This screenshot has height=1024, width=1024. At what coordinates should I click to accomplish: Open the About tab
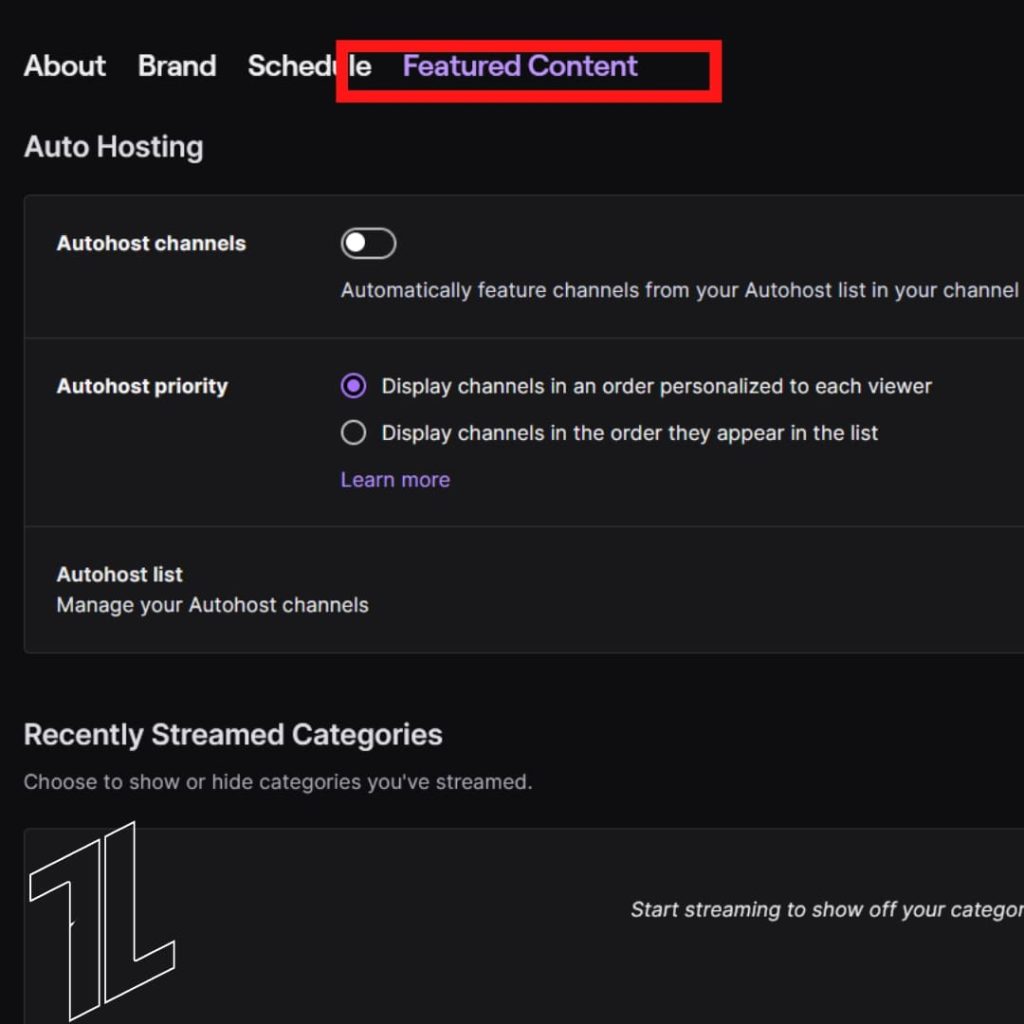(65, 66)
